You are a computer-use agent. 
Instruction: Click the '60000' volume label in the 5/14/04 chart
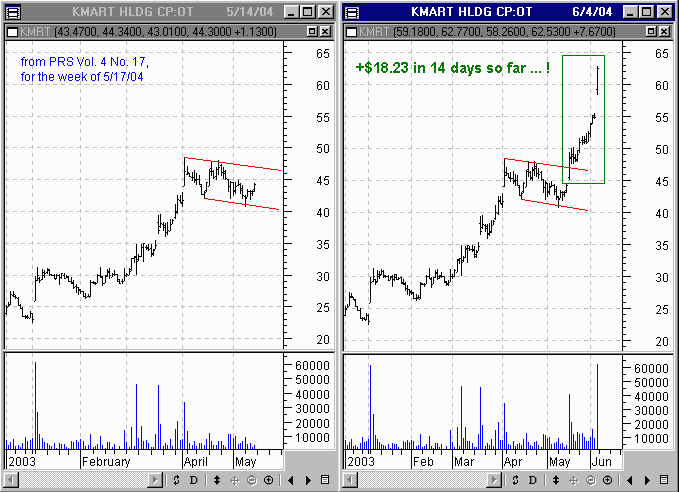(312, 366)
